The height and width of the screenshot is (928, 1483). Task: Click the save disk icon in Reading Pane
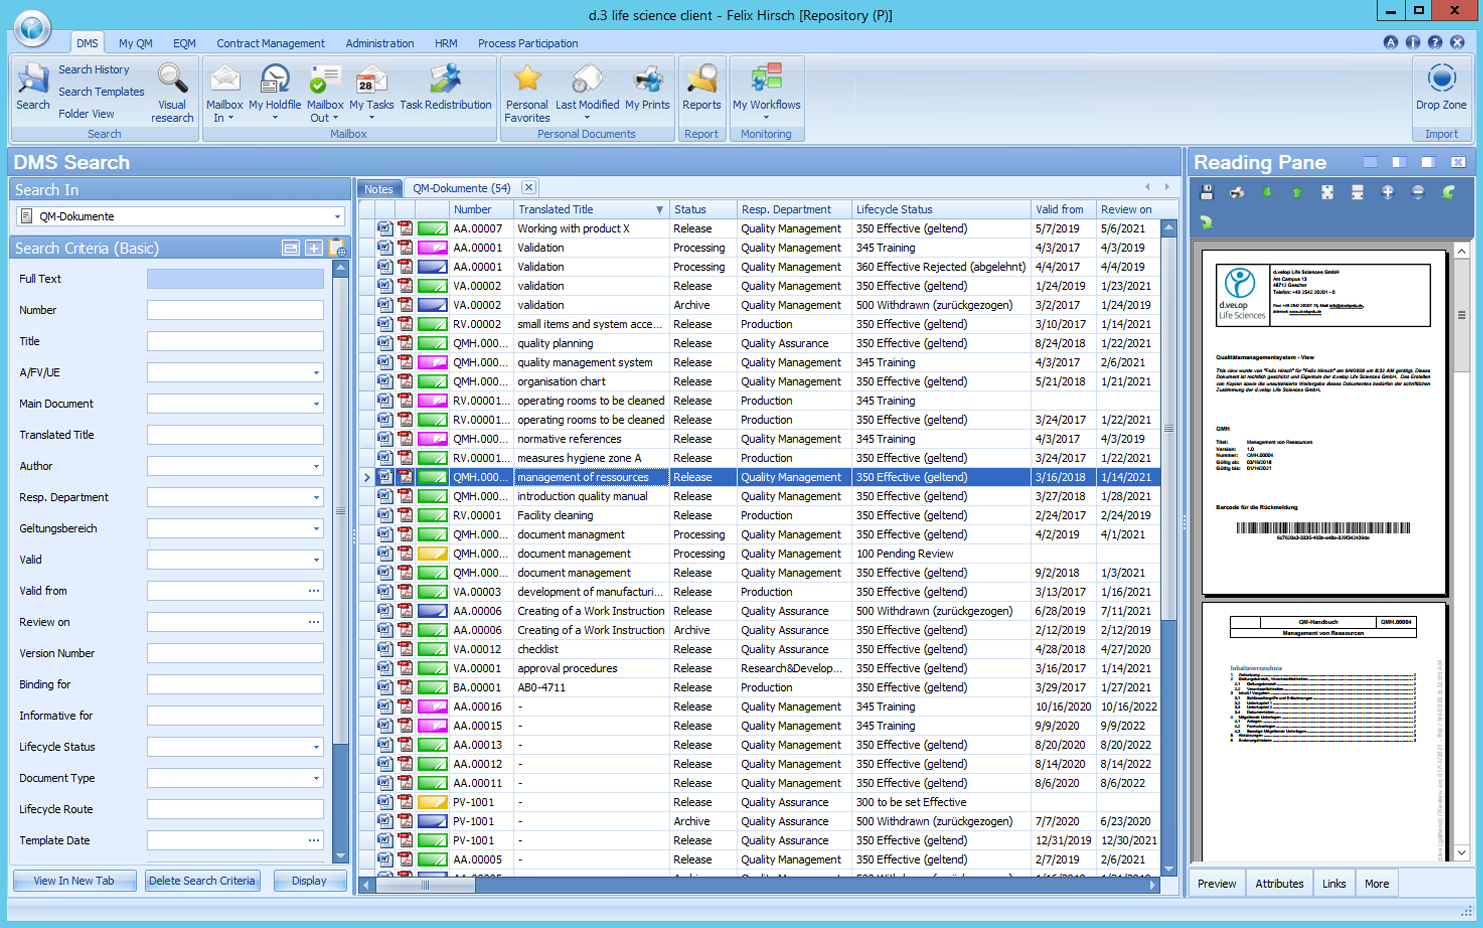pos(1207,192)
